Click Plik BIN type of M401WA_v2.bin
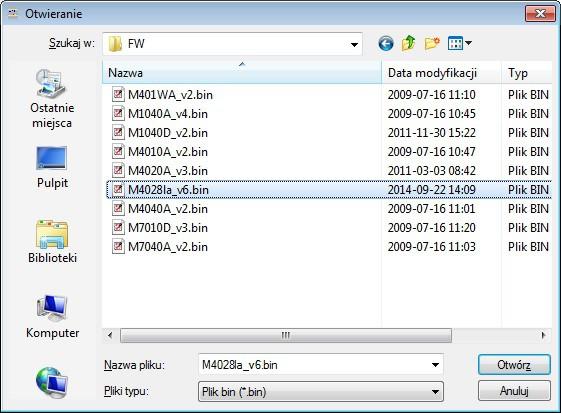Image resolution: width=561 pixels, height=413 pixels. pyautogui.click(x=528, y=95)
